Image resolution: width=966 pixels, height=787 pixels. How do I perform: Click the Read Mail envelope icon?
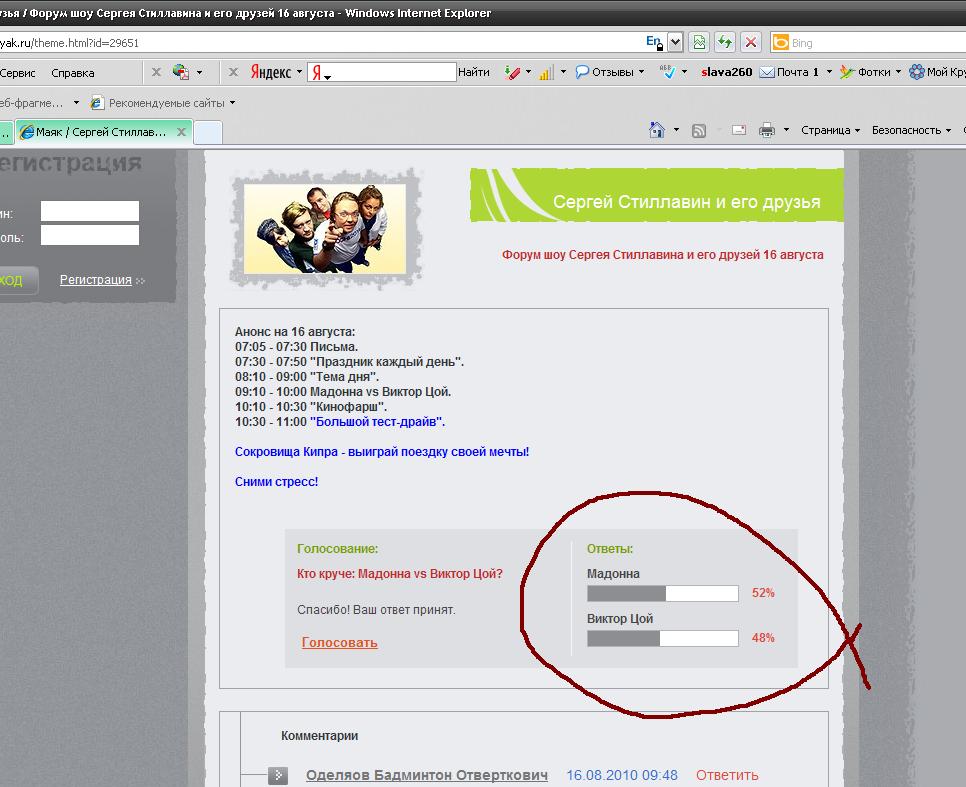pyautogui.click(x=739, y=130)
